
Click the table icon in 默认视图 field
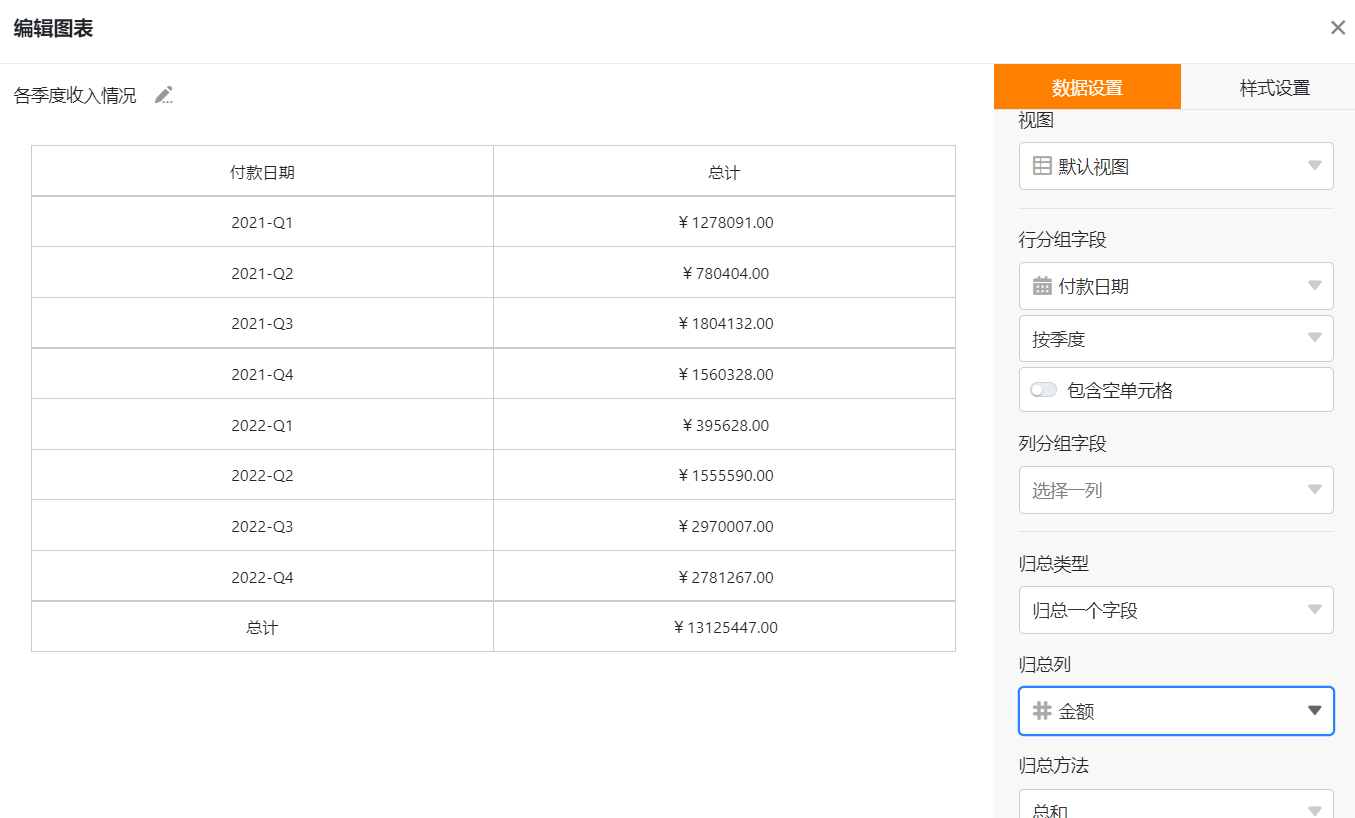1042,166
